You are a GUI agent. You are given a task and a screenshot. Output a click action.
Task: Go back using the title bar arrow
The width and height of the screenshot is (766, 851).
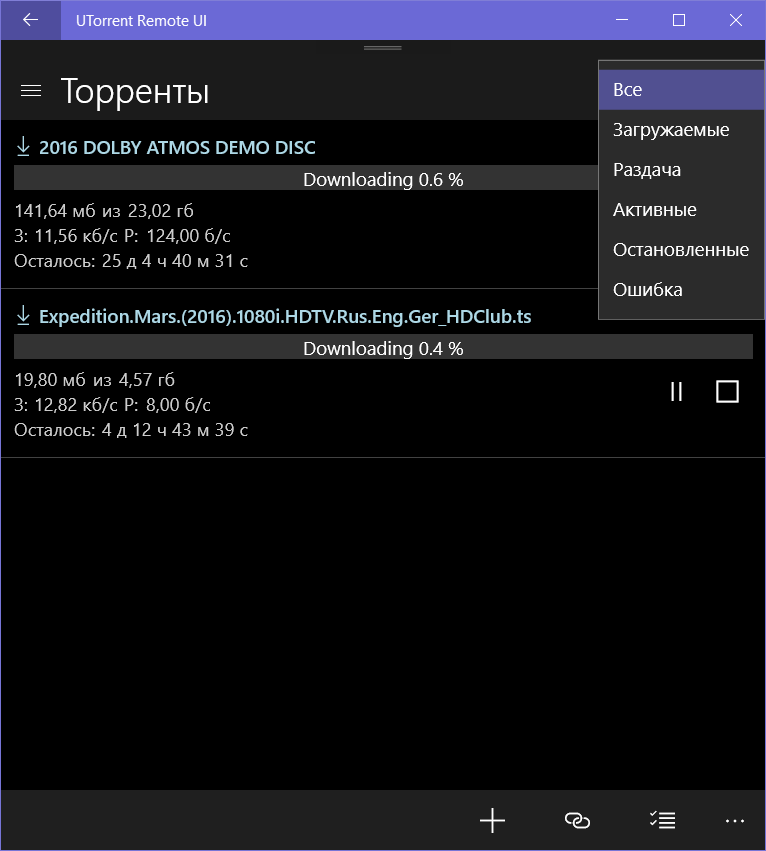[30, 21]
